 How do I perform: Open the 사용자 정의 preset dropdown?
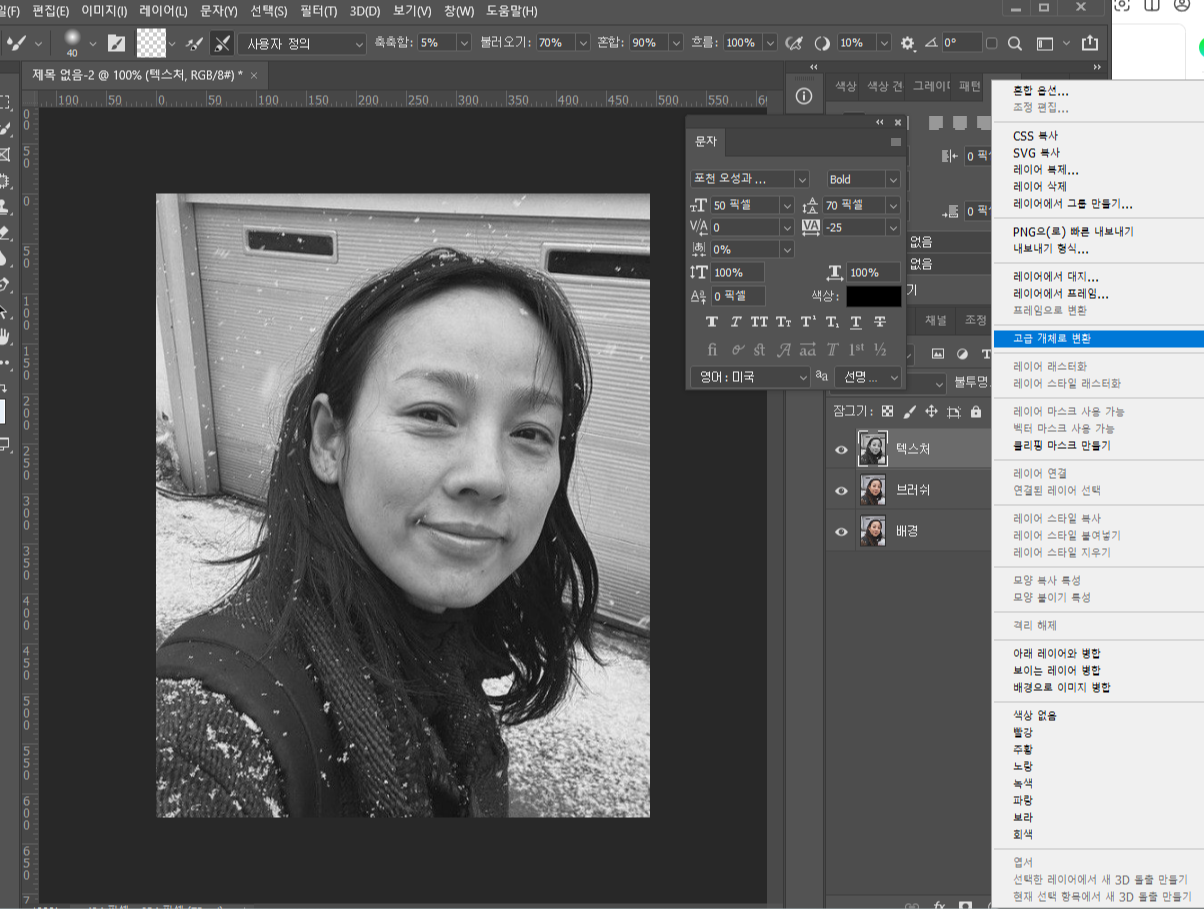click(x=302, y=43)
